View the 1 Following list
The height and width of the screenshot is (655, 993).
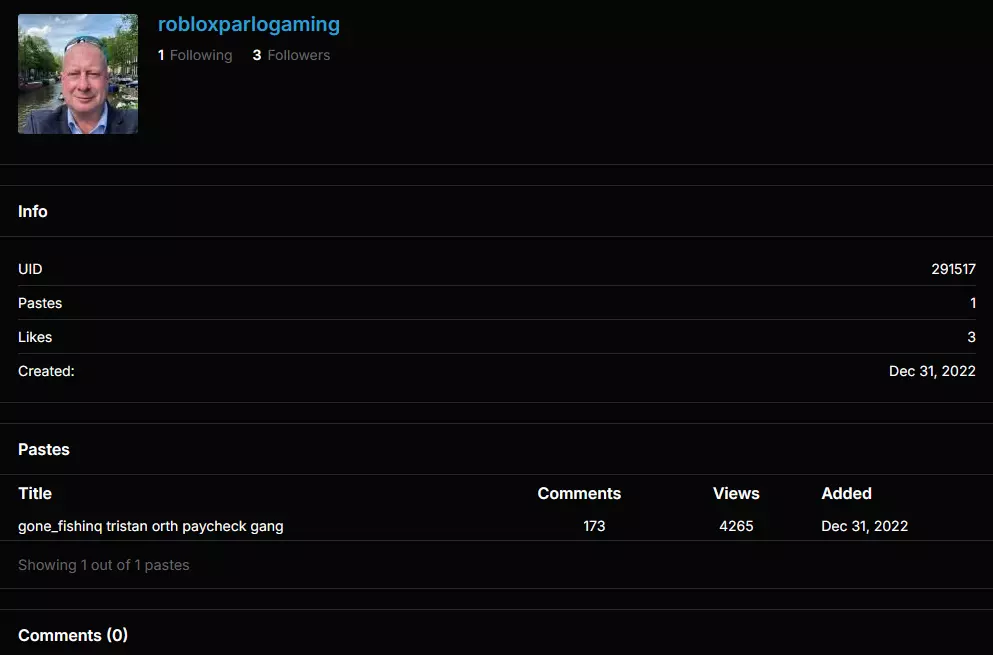[x=195, y=55]
